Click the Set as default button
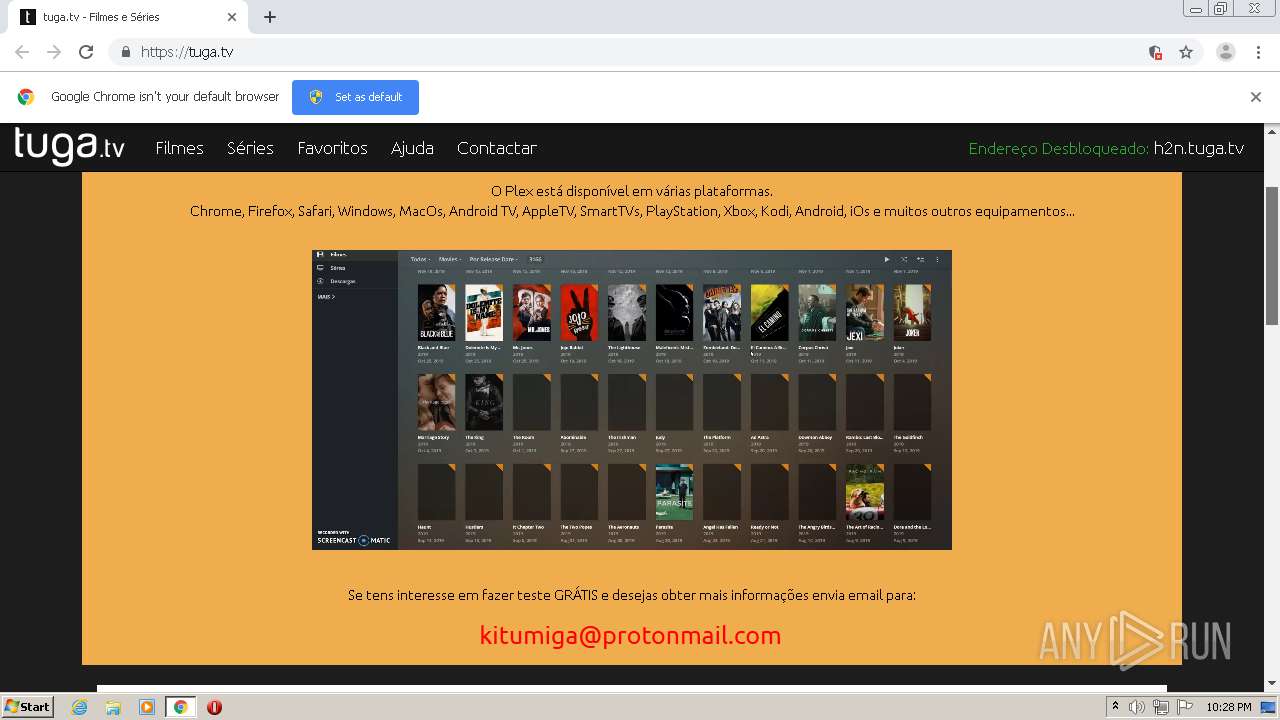 click(355, 97)
